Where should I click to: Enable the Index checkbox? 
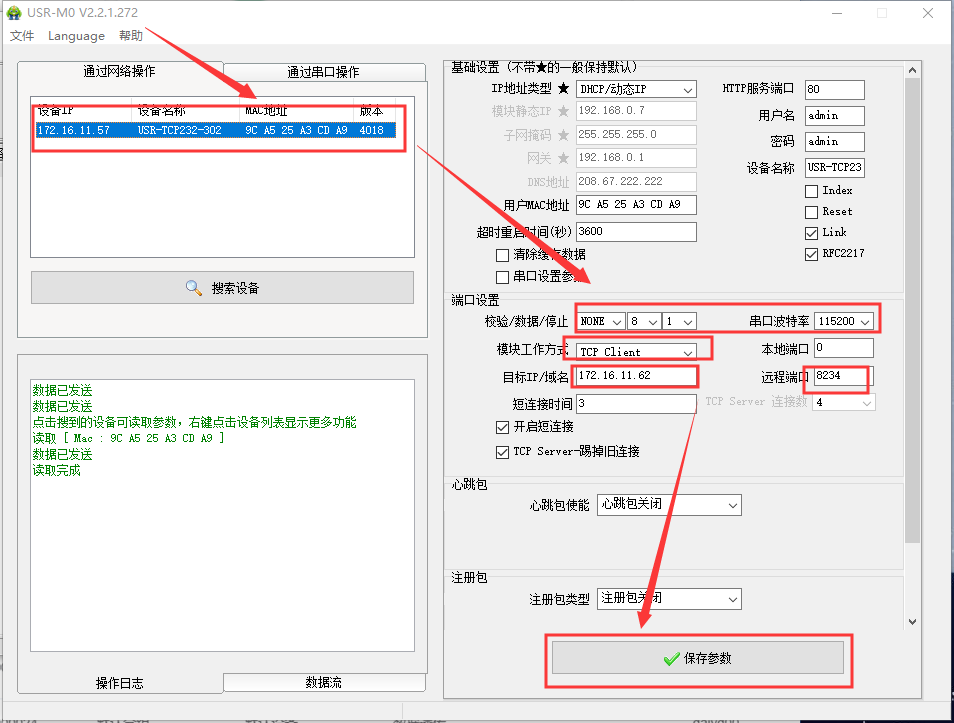(812, 190)
